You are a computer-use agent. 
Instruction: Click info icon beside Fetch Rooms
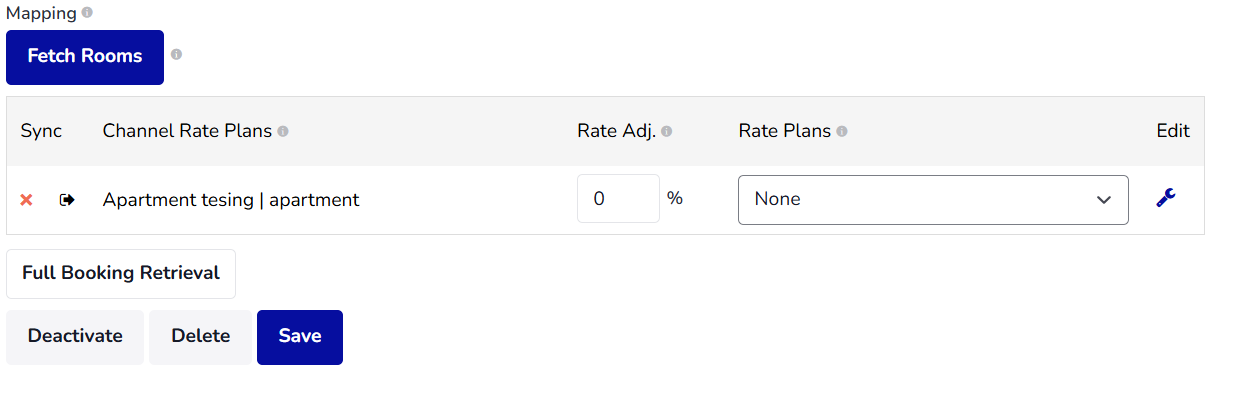(176, 54)
